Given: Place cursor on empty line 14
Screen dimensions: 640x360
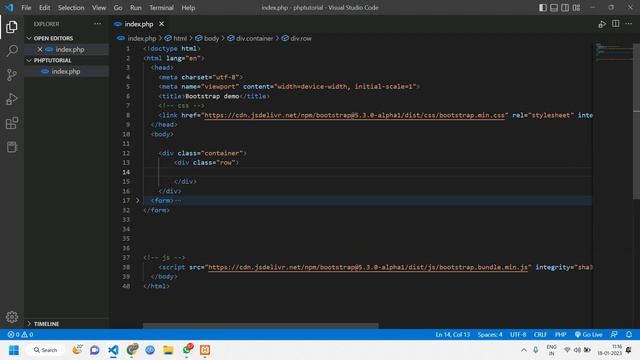Looking at the screenshot, I should pyautogui.click(x=367, y=172).
